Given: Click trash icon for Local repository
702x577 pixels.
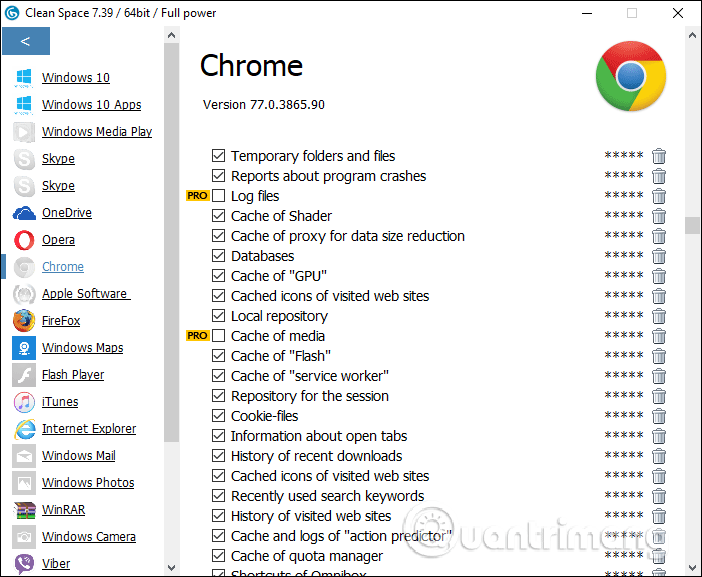Looking at the screenshot, I should tap(659, 316).
